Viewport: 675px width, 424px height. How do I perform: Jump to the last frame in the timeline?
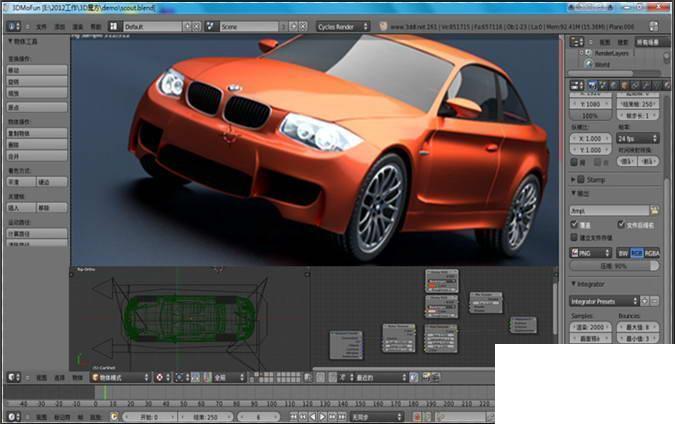point(342,417)
